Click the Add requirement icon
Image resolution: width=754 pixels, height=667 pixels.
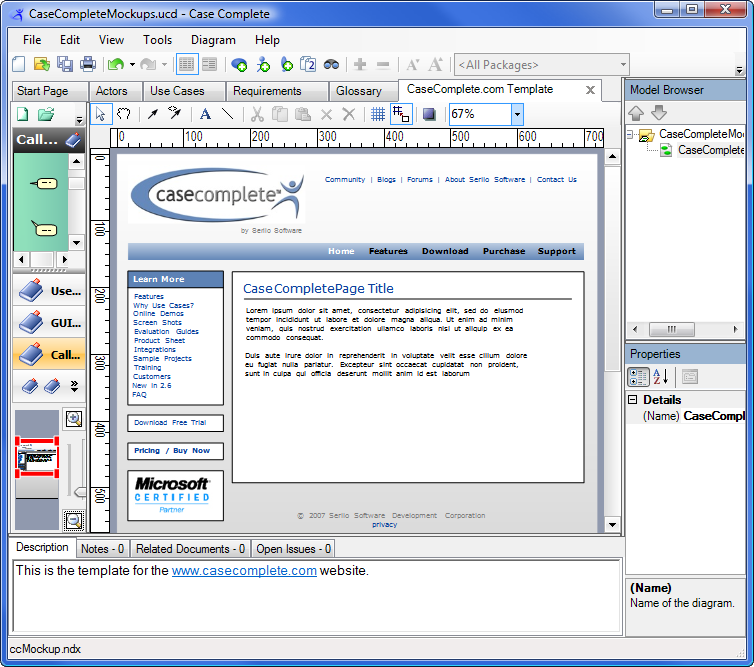pos(287,64)
